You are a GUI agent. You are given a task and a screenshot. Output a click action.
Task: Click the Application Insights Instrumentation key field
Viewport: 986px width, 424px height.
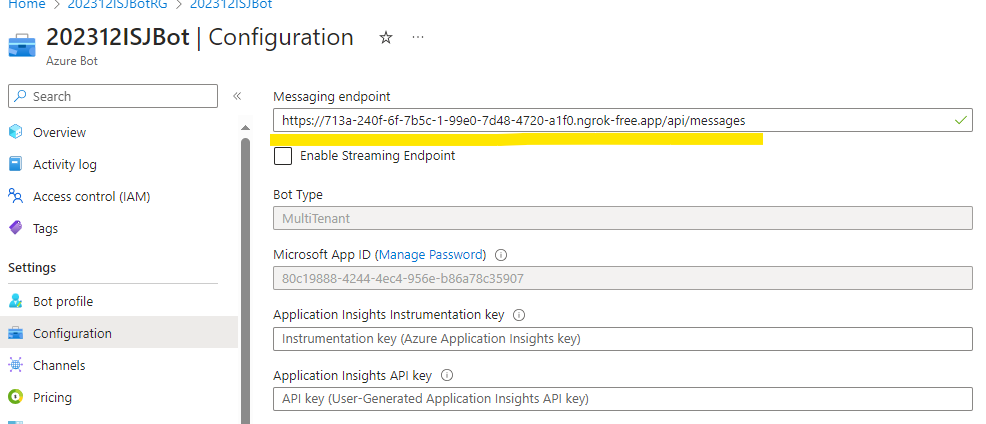pos(622,339)
